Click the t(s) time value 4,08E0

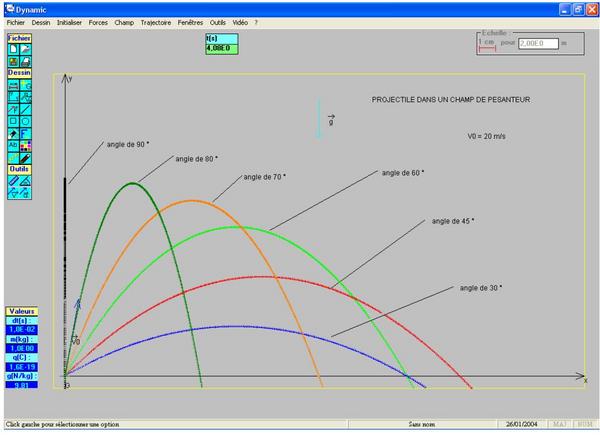click(x=222, y=49)
